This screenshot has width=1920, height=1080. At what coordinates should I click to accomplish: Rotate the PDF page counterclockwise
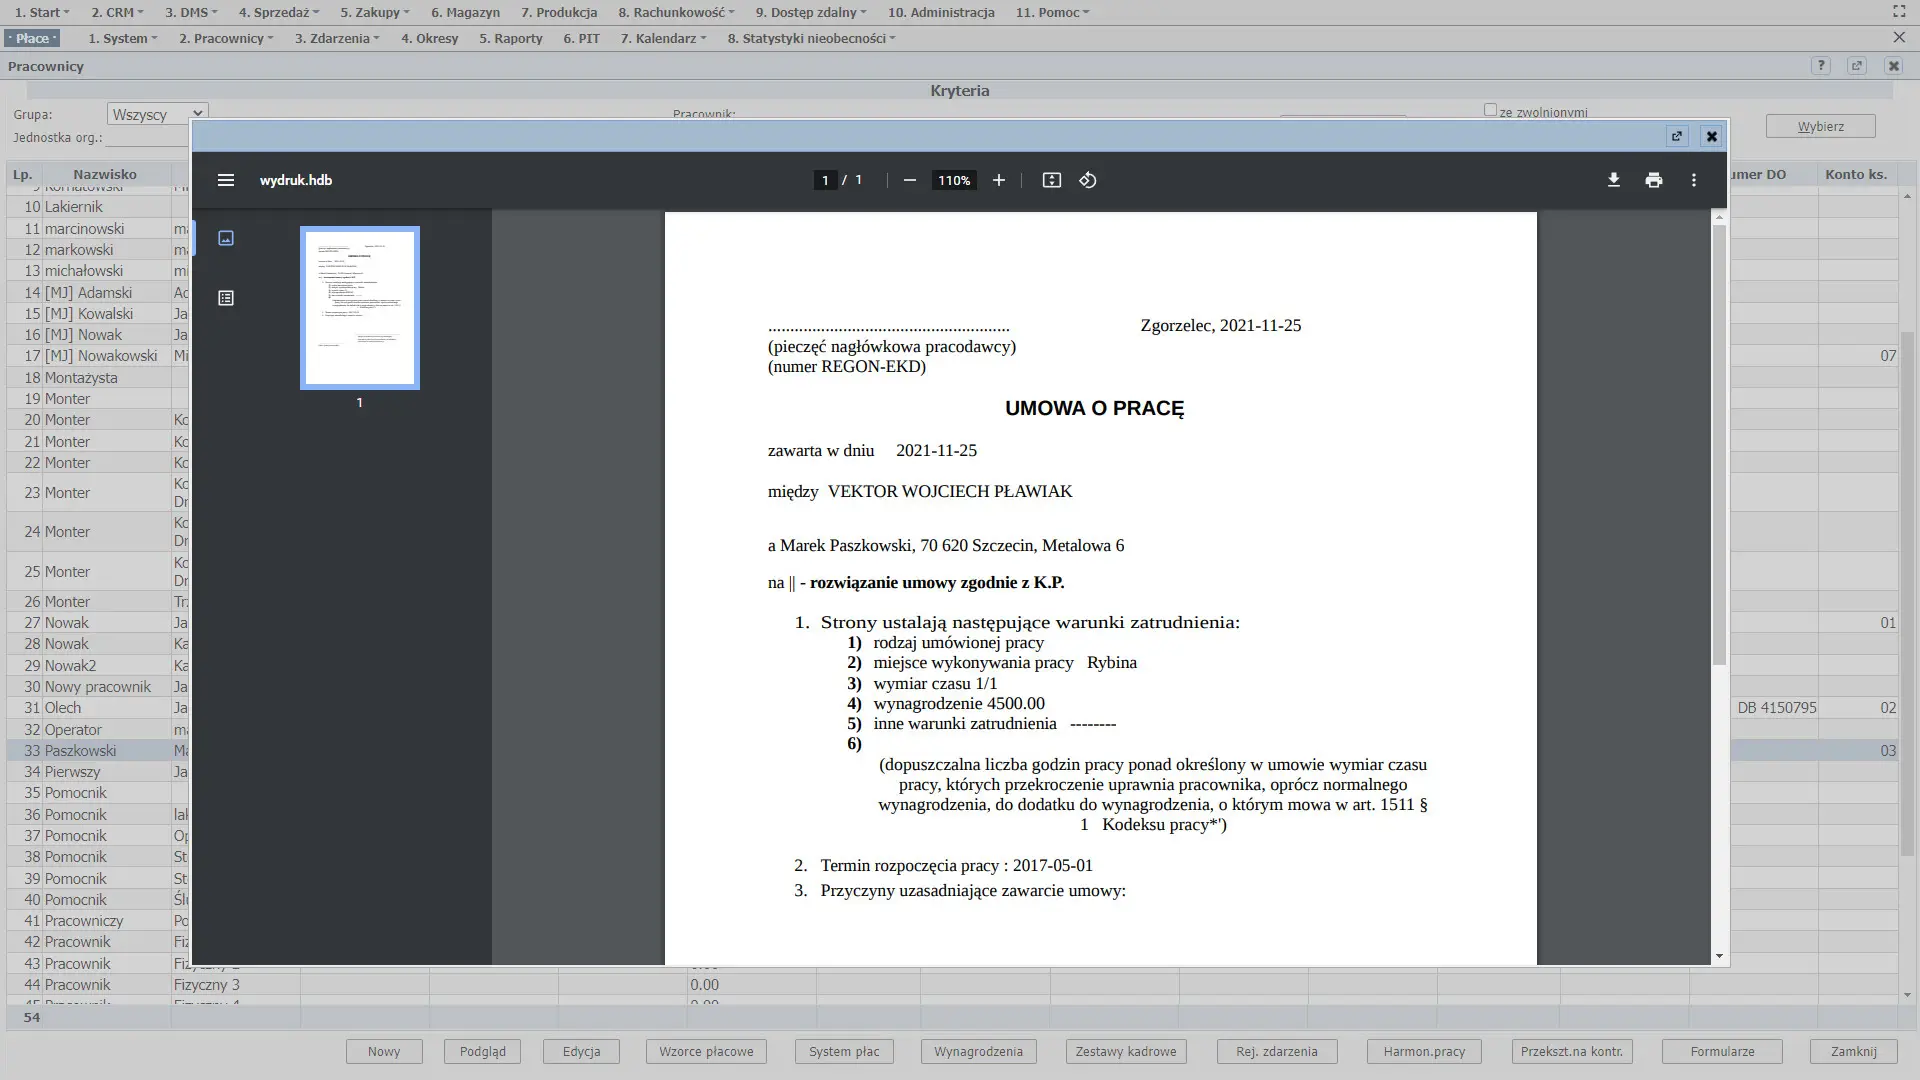coord(1088,180)
